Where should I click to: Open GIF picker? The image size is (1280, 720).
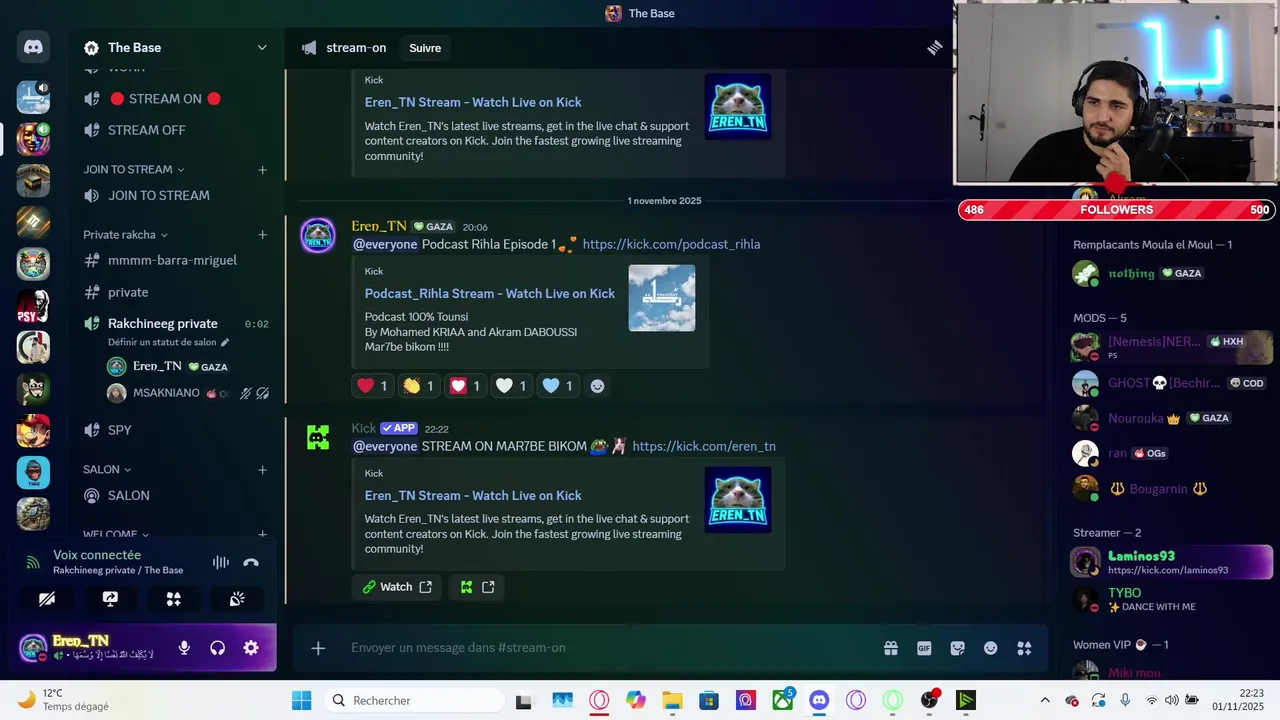pyautogui.click(x=924, y=648)
